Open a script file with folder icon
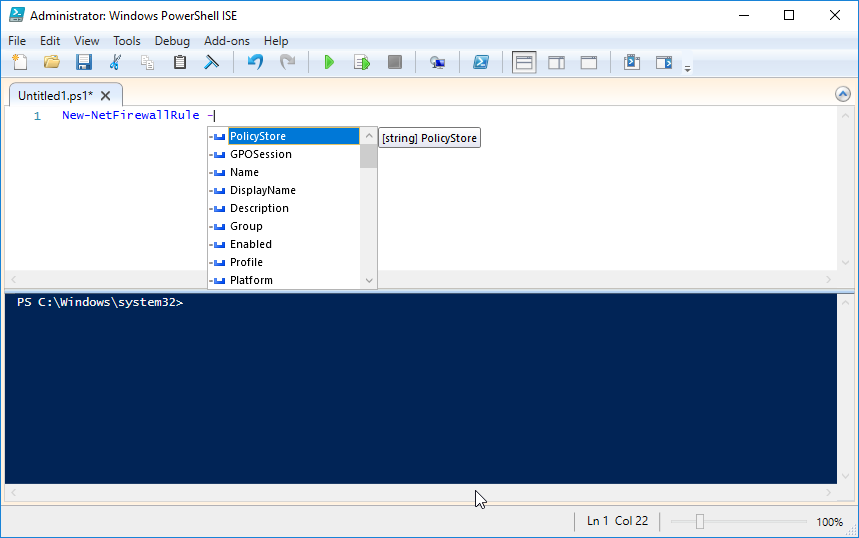The height and width of the screenshot is (538, 859). pos(51,62)
